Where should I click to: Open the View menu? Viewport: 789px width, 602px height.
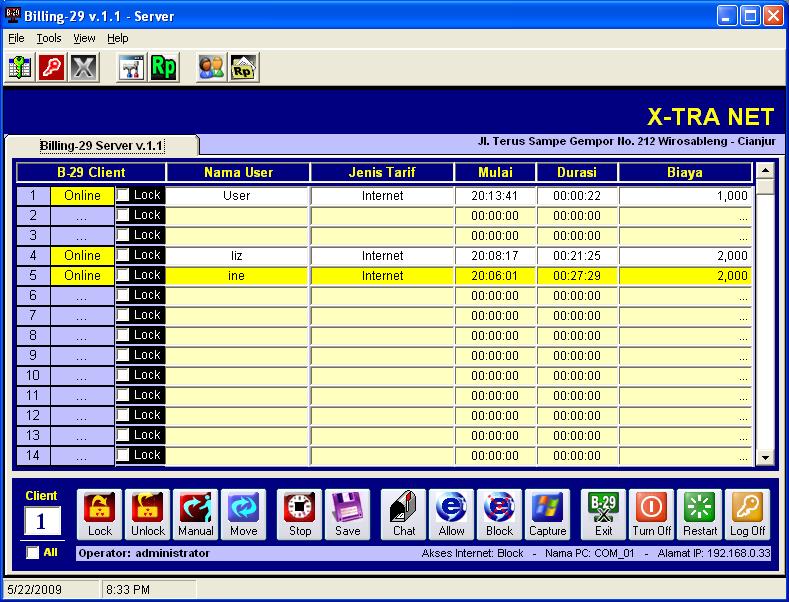click(x=84, y=38)
